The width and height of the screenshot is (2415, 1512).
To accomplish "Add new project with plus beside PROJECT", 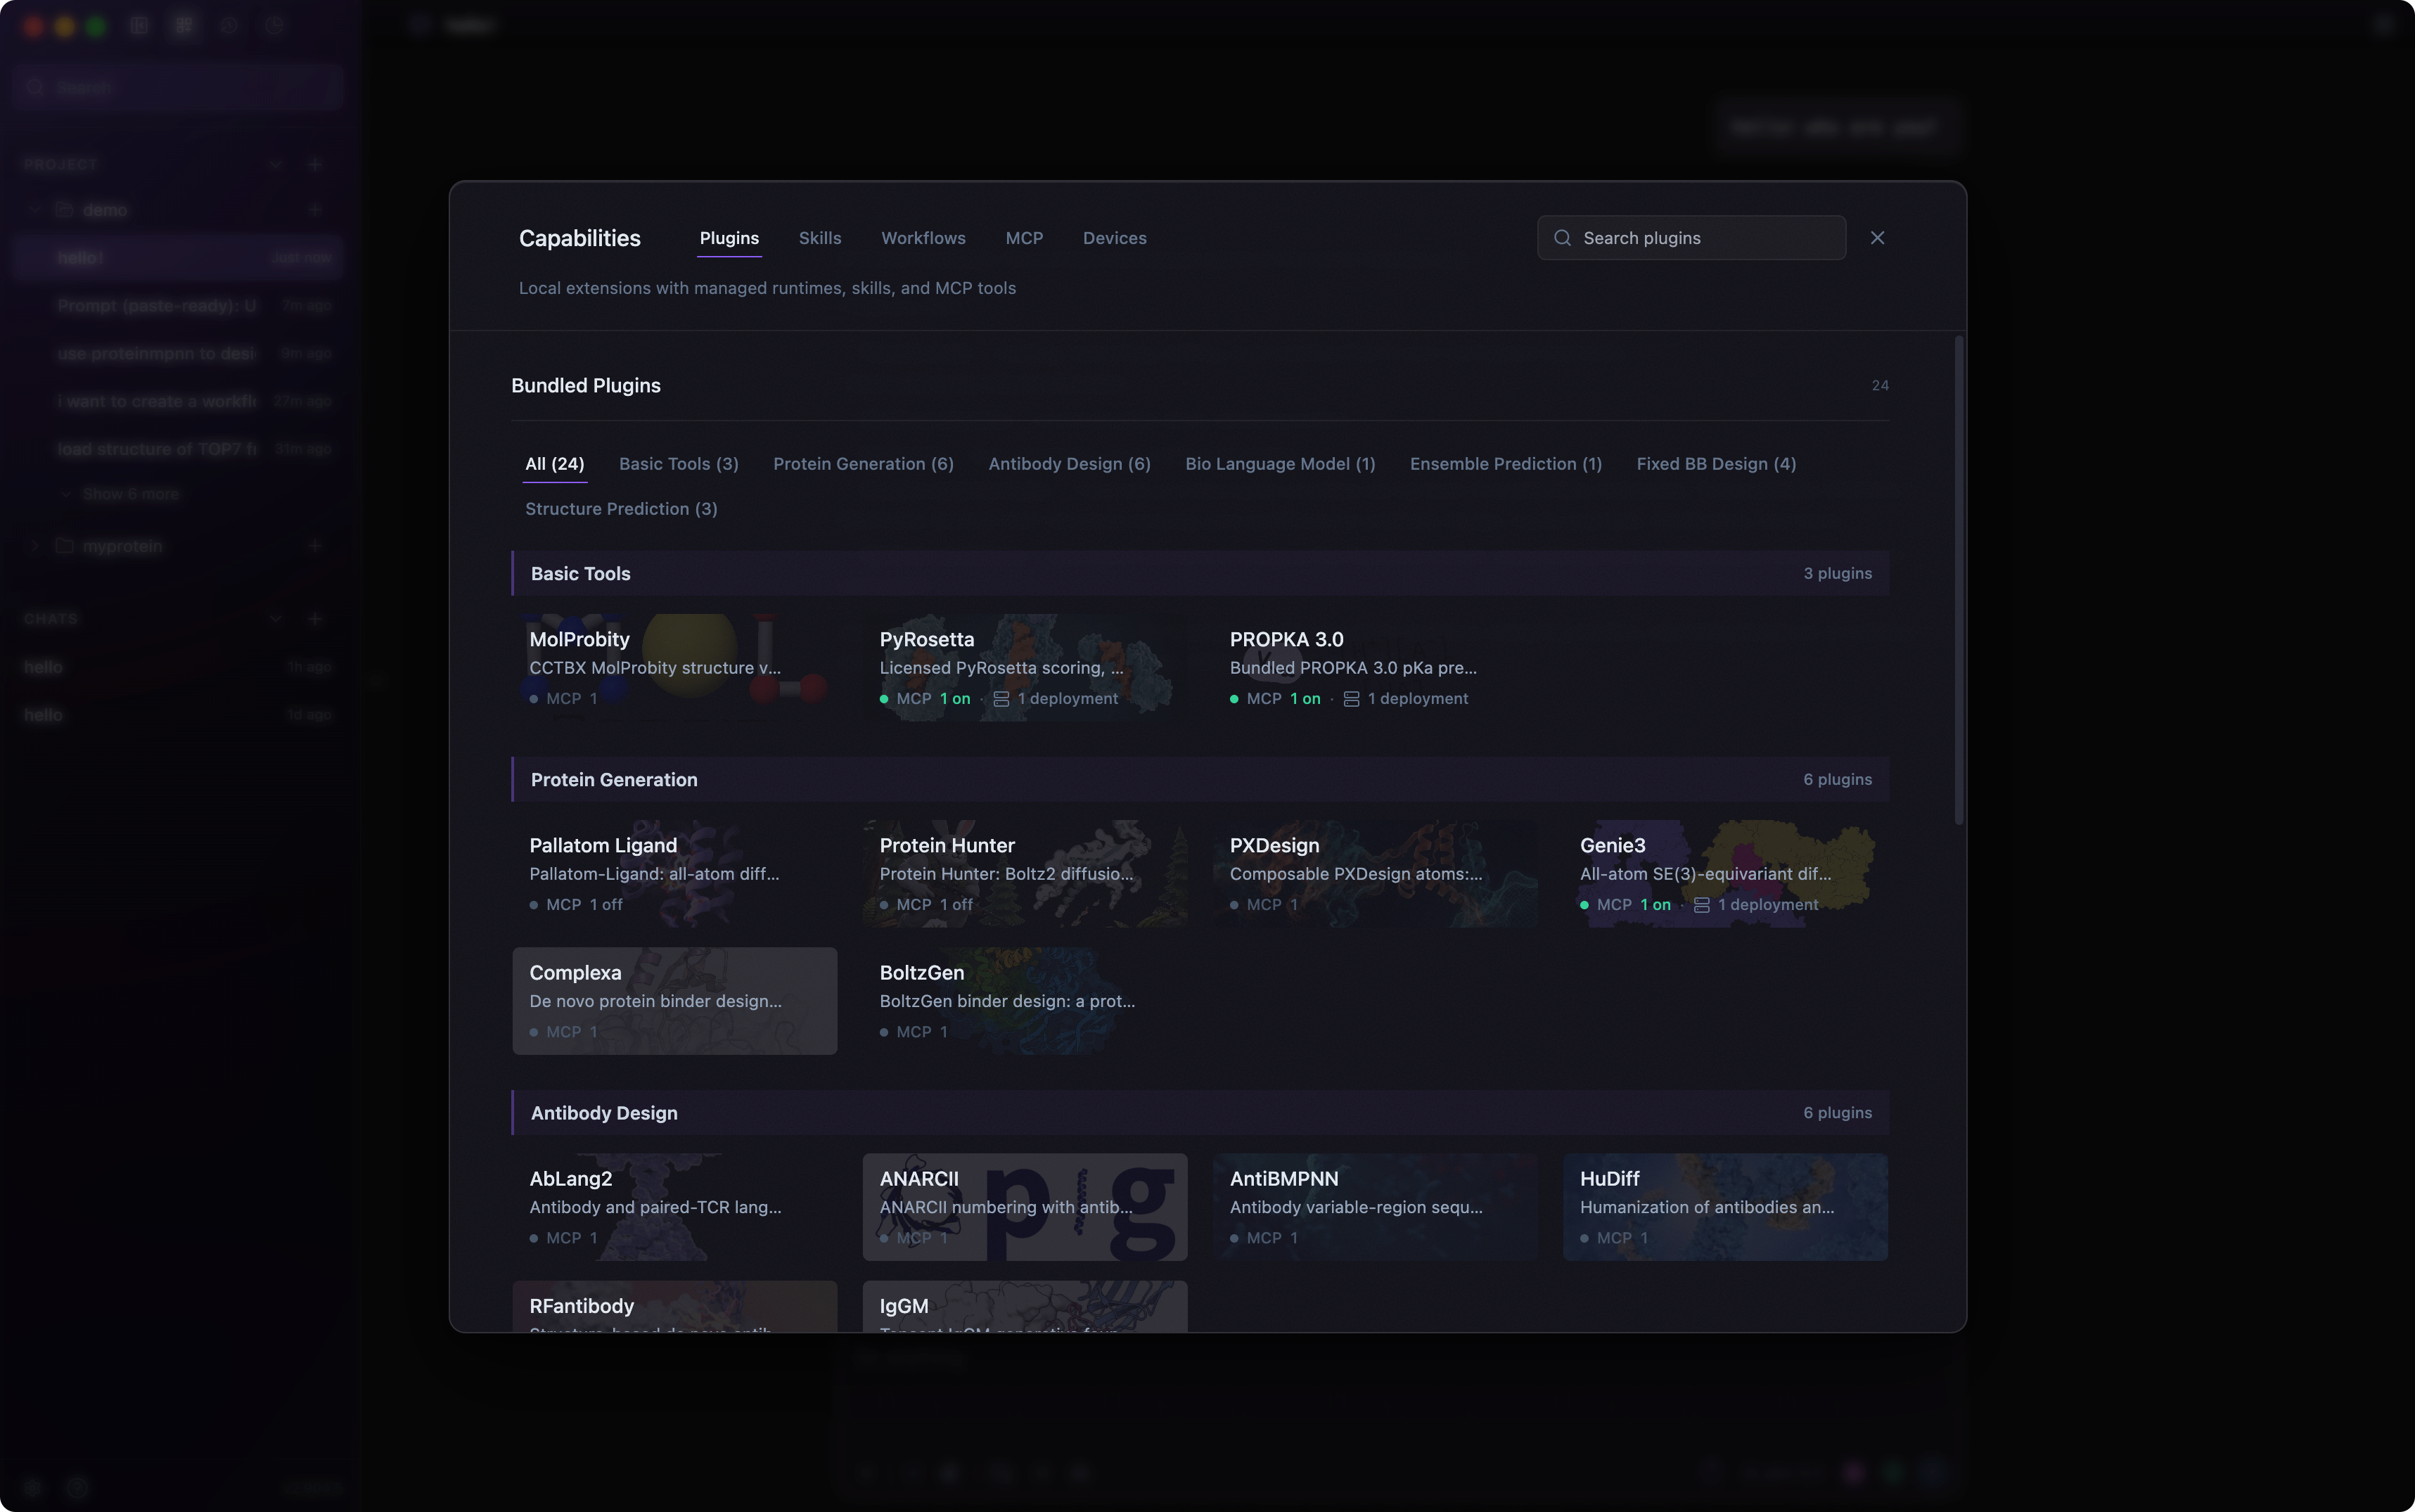I will point(315,164).
